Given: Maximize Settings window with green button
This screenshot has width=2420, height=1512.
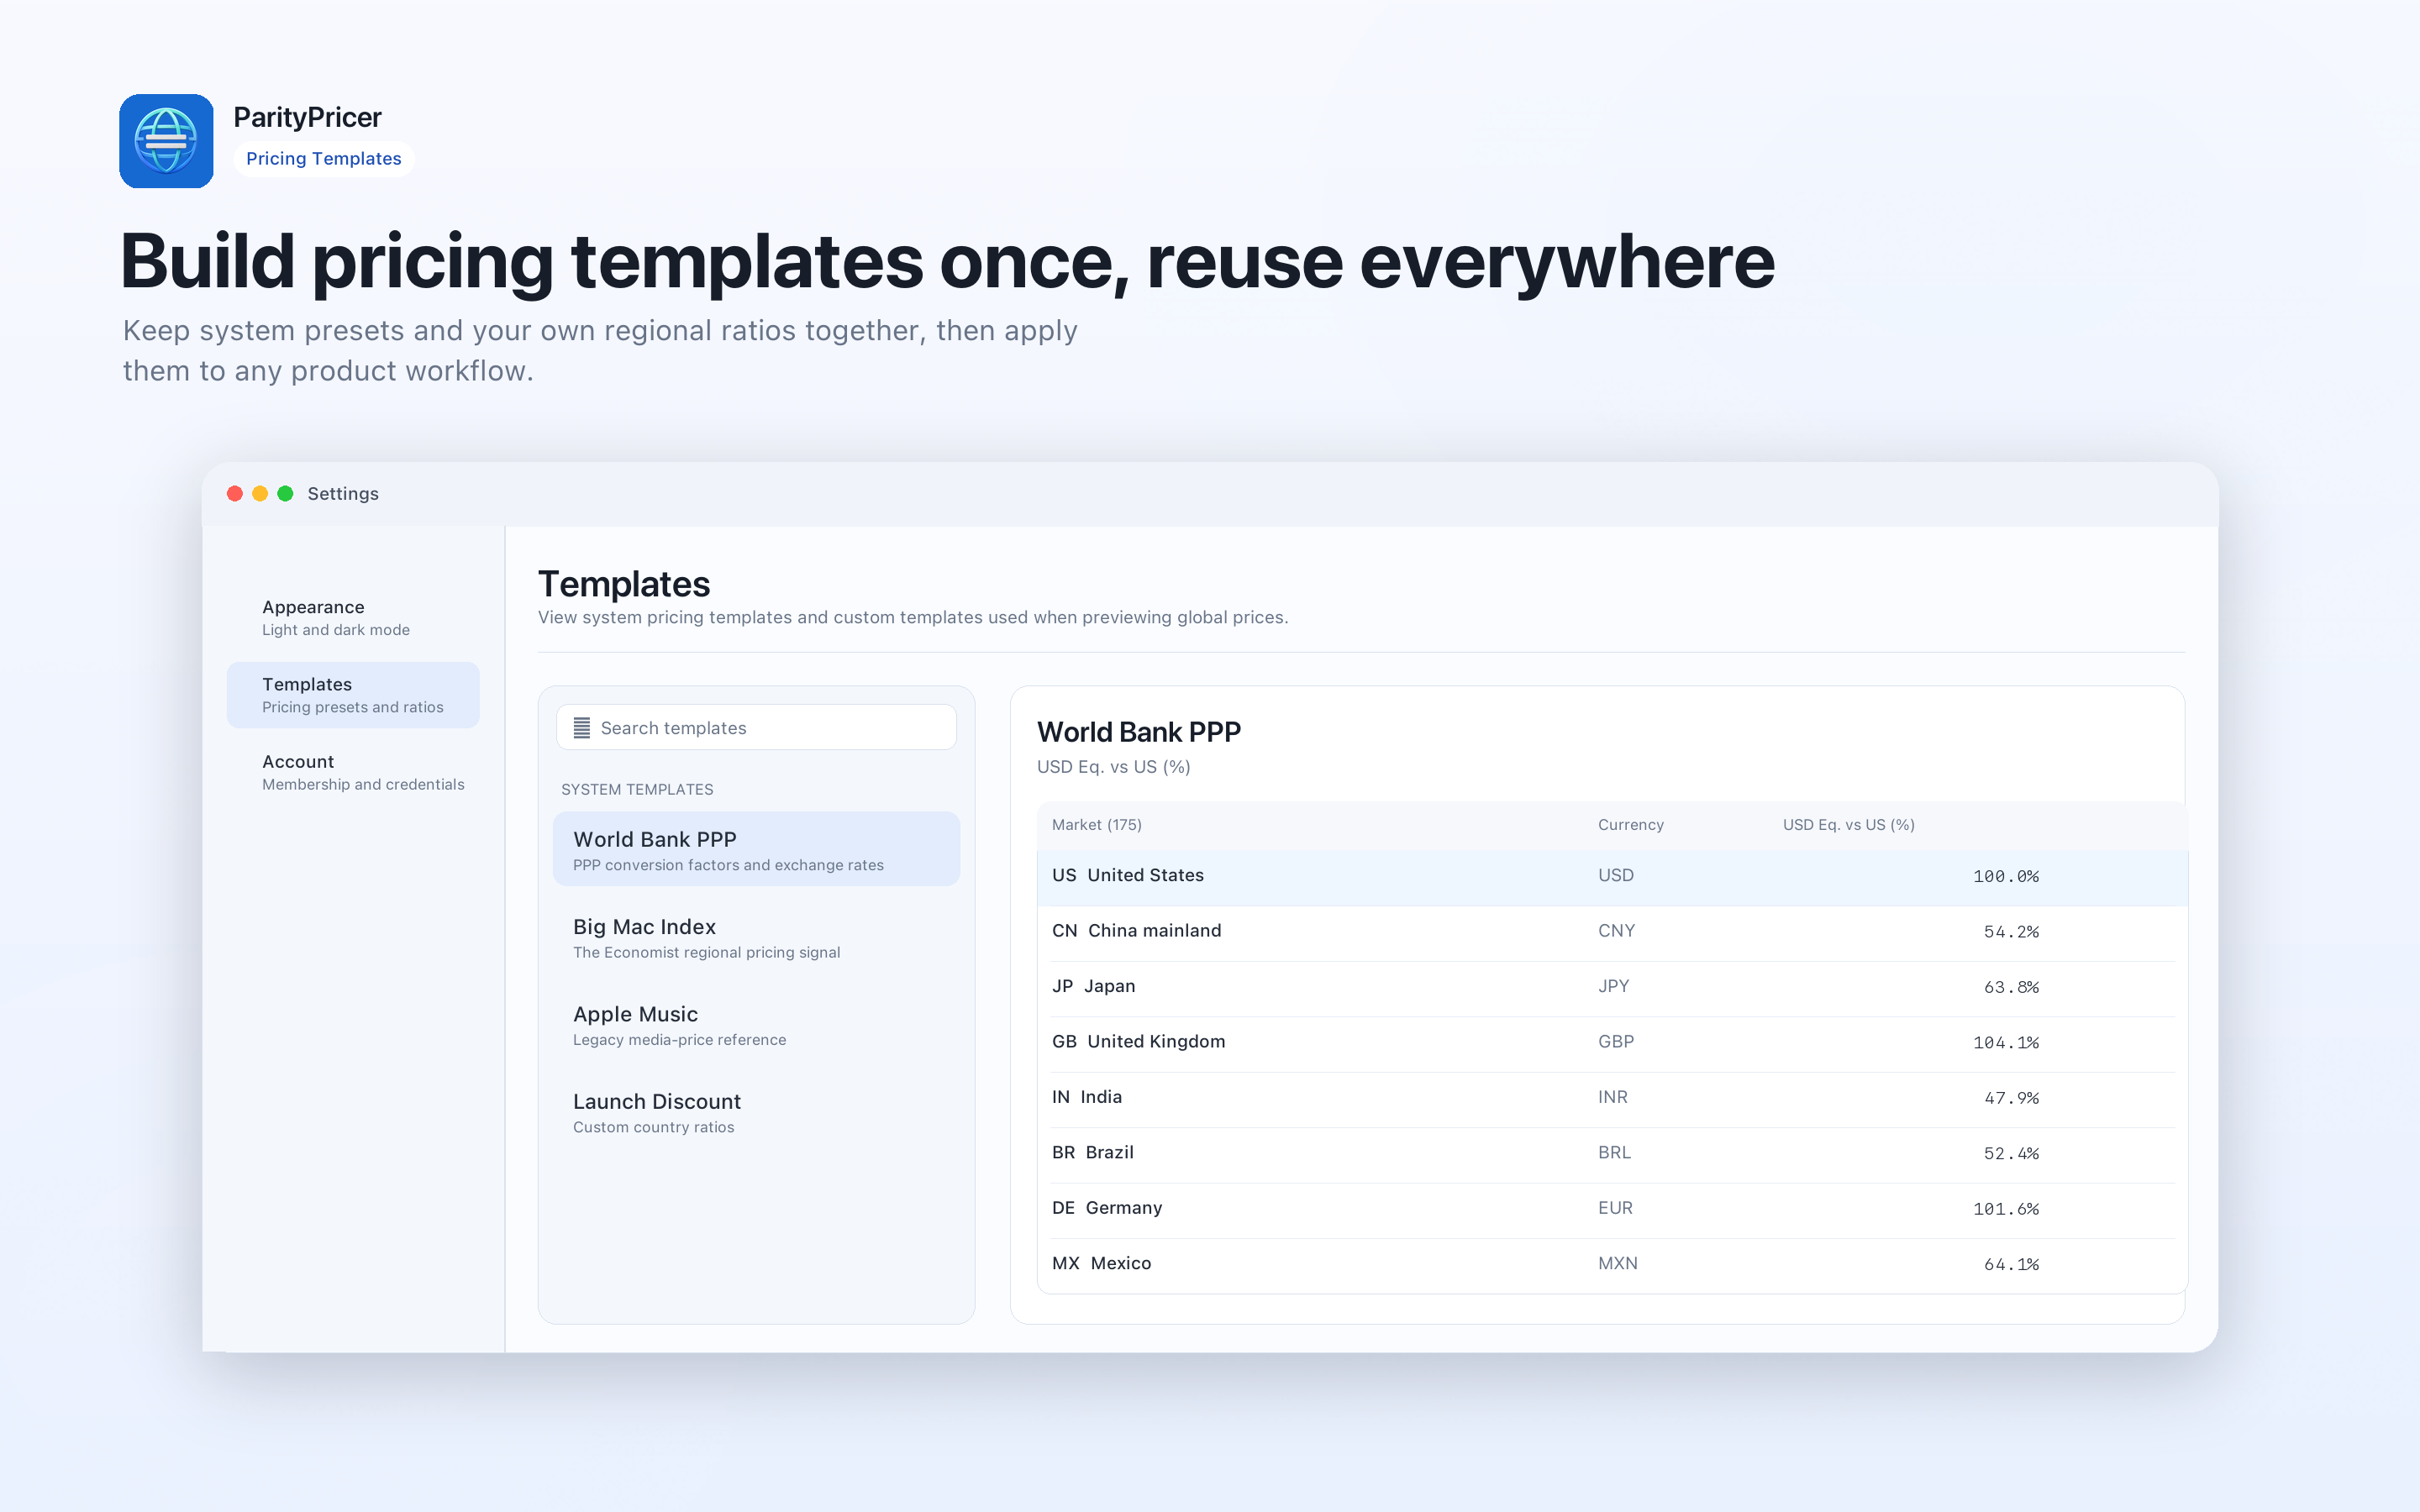Looking at the screenshot, I should tap(285, 494).
